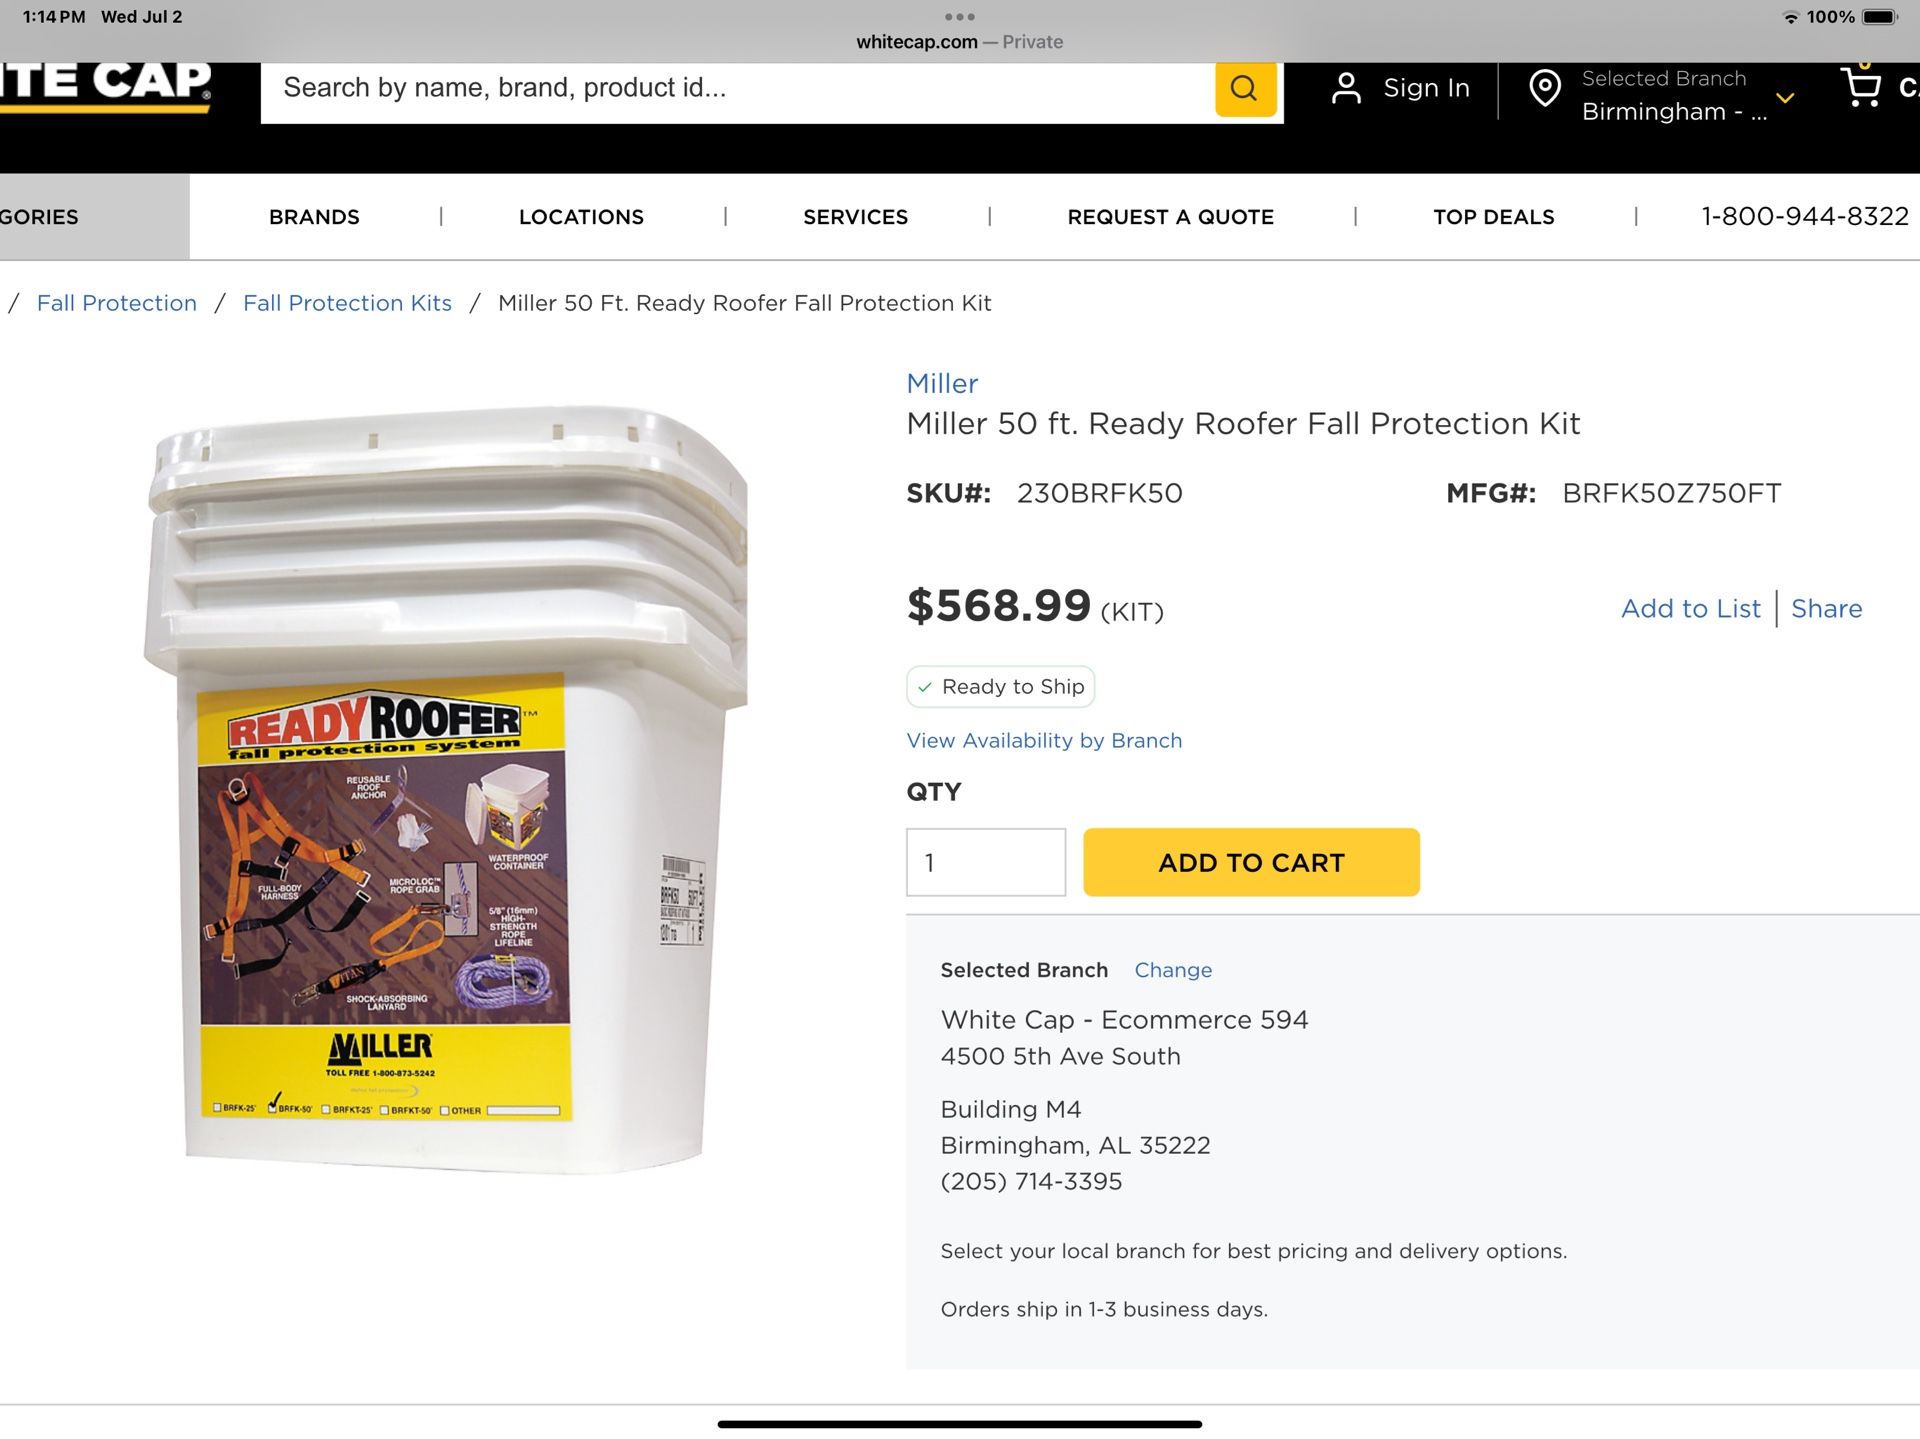Expand the Selected Branch dropdown chevron
This screenshot has height=1439, width=1920.
(x=1785, y=98)
